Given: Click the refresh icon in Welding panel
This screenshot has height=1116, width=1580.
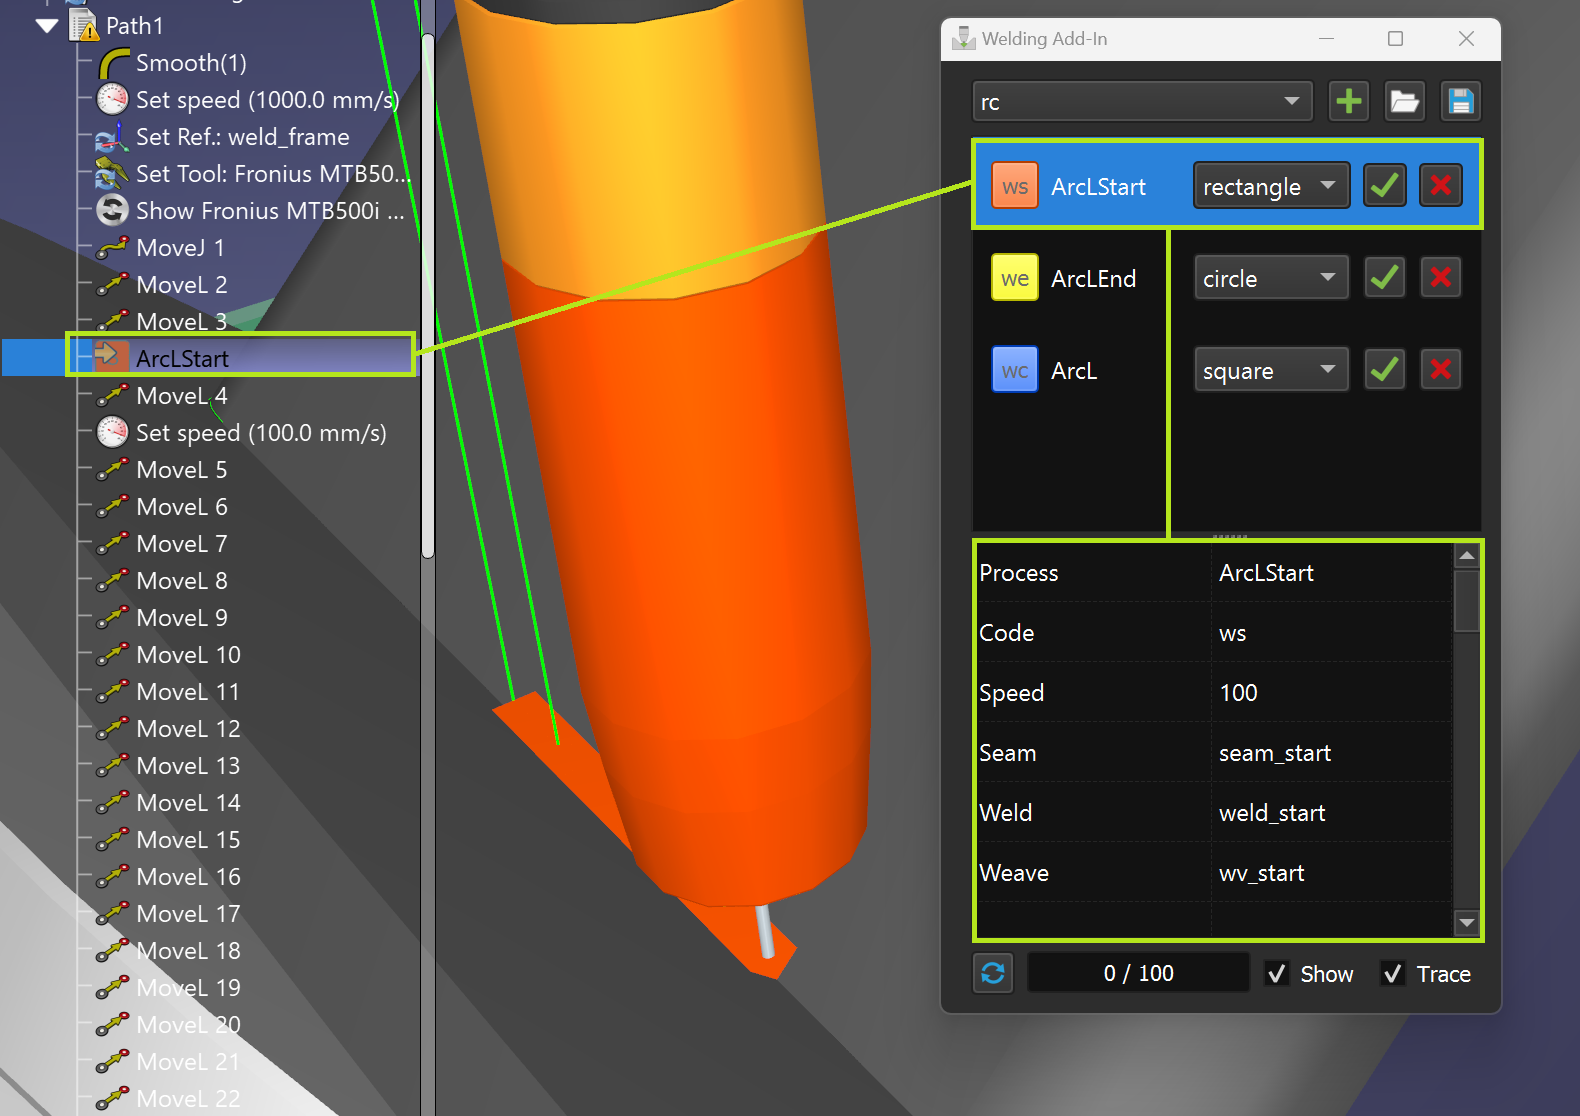Looking at the screenshot, I should [x=993, y=973].
